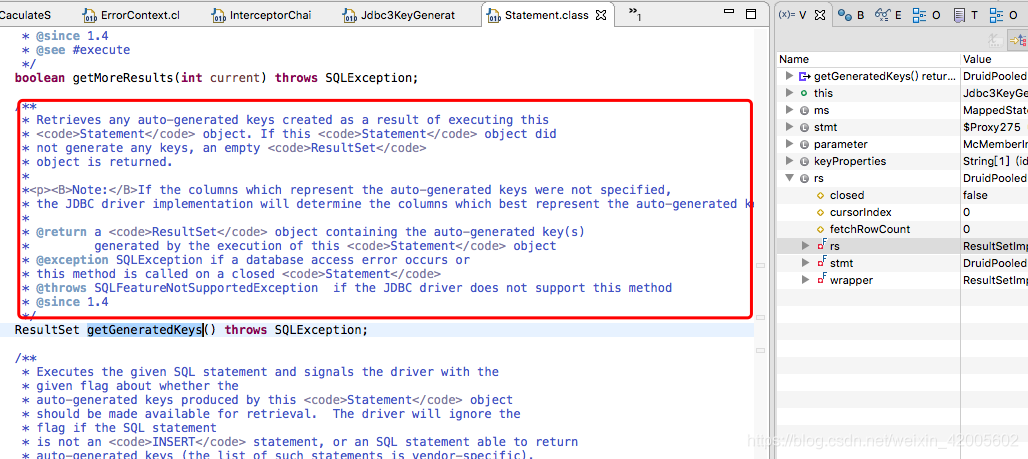Close the Variables view
1028x459 pixels.
pos(820,15)
